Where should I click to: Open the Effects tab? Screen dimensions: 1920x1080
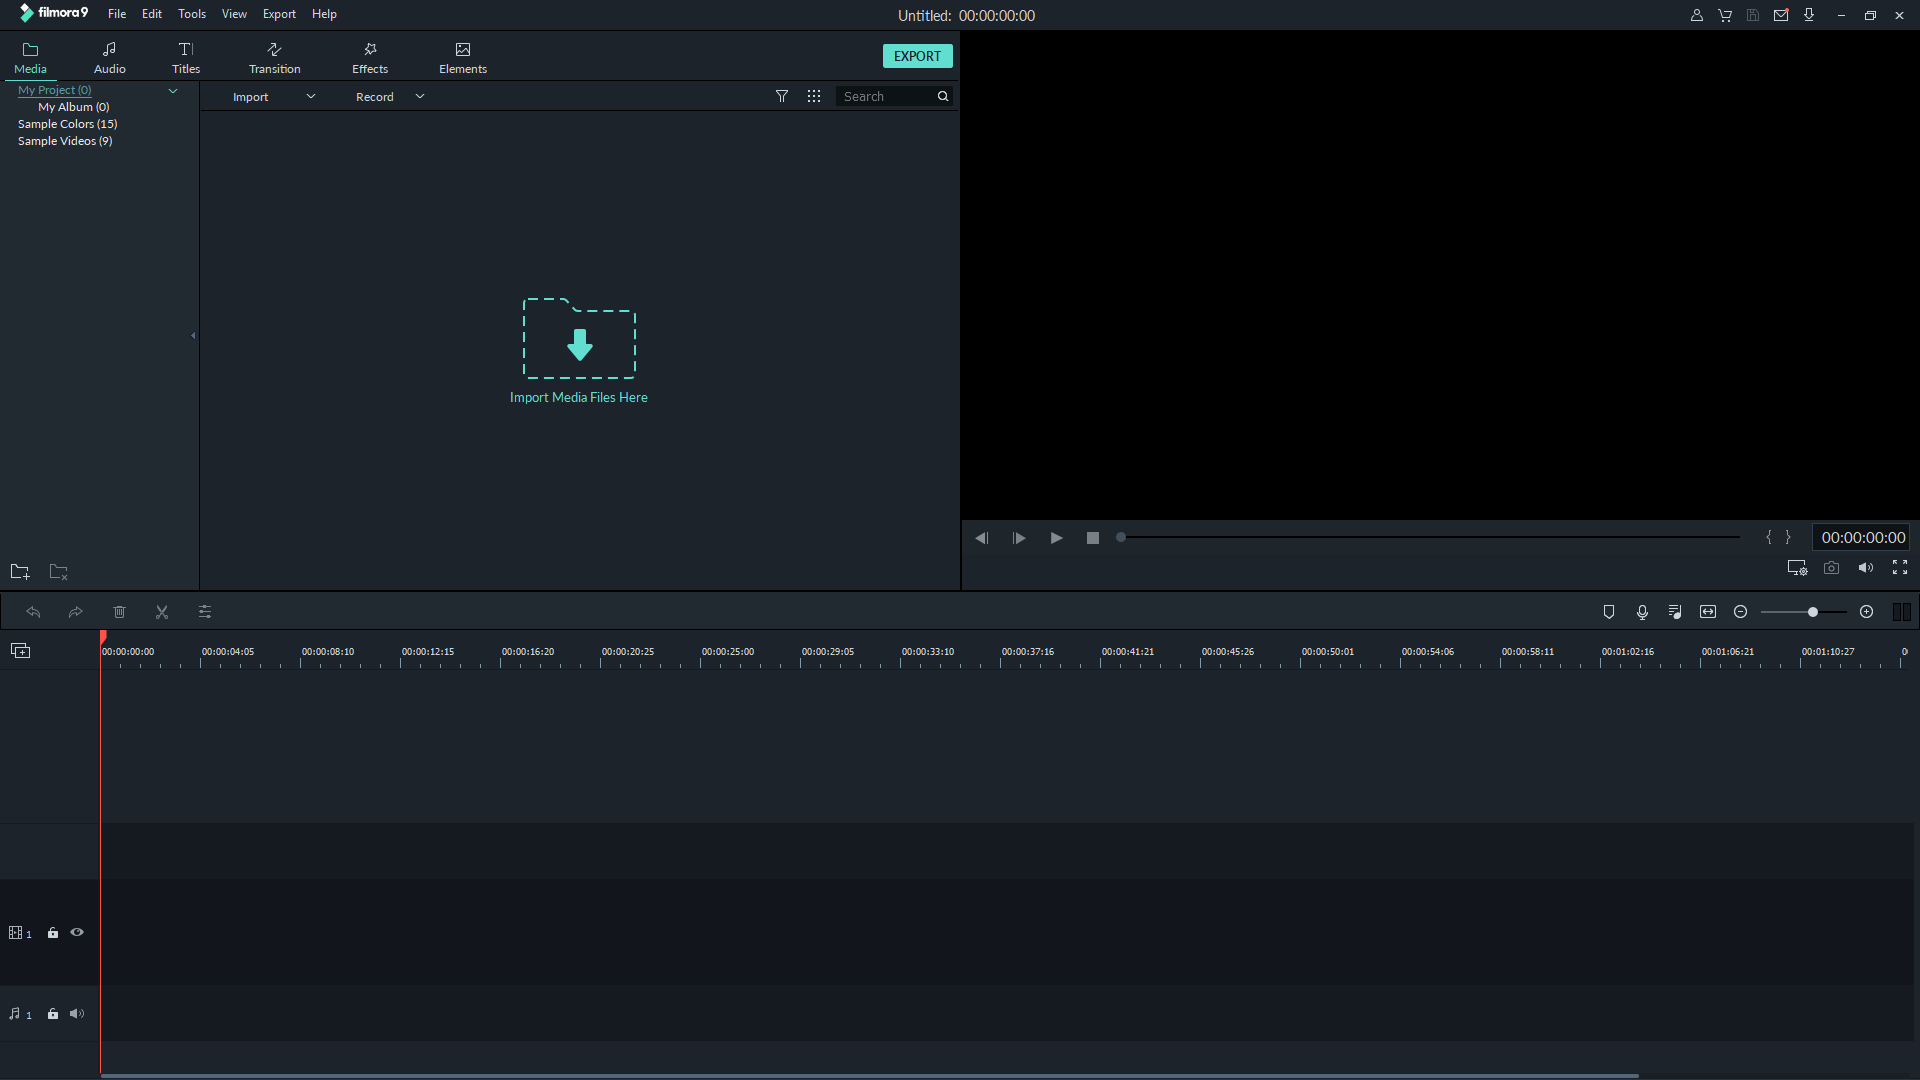click(x=370, y=58)
